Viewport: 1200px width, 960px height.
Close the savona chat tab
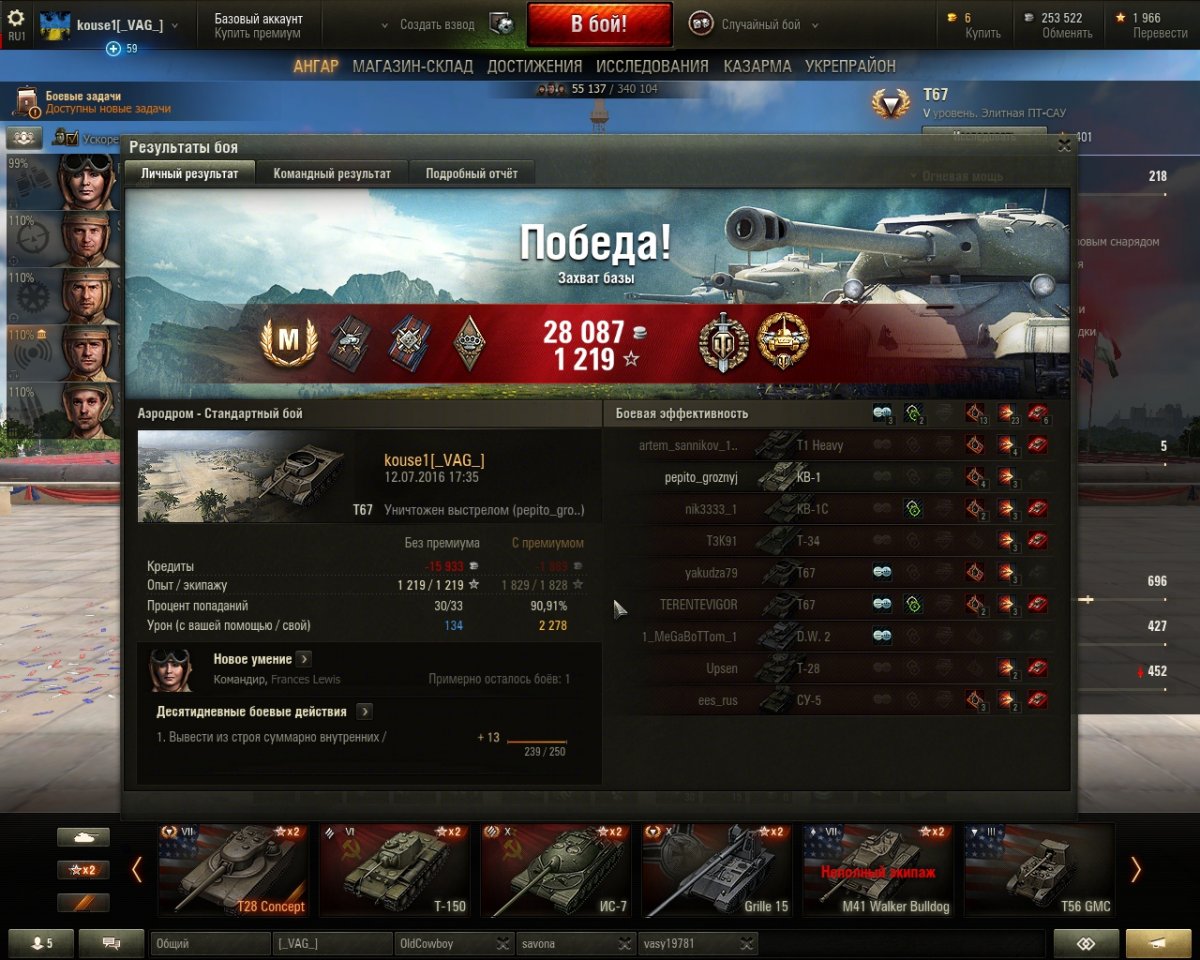click(624, 943)
